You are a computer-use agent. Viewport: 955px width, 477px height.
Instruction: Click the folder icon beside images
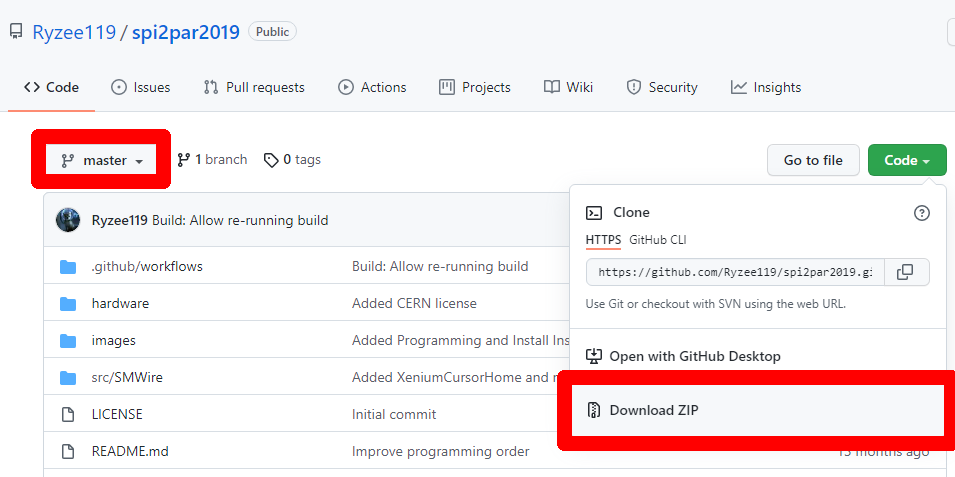point(68,341)
